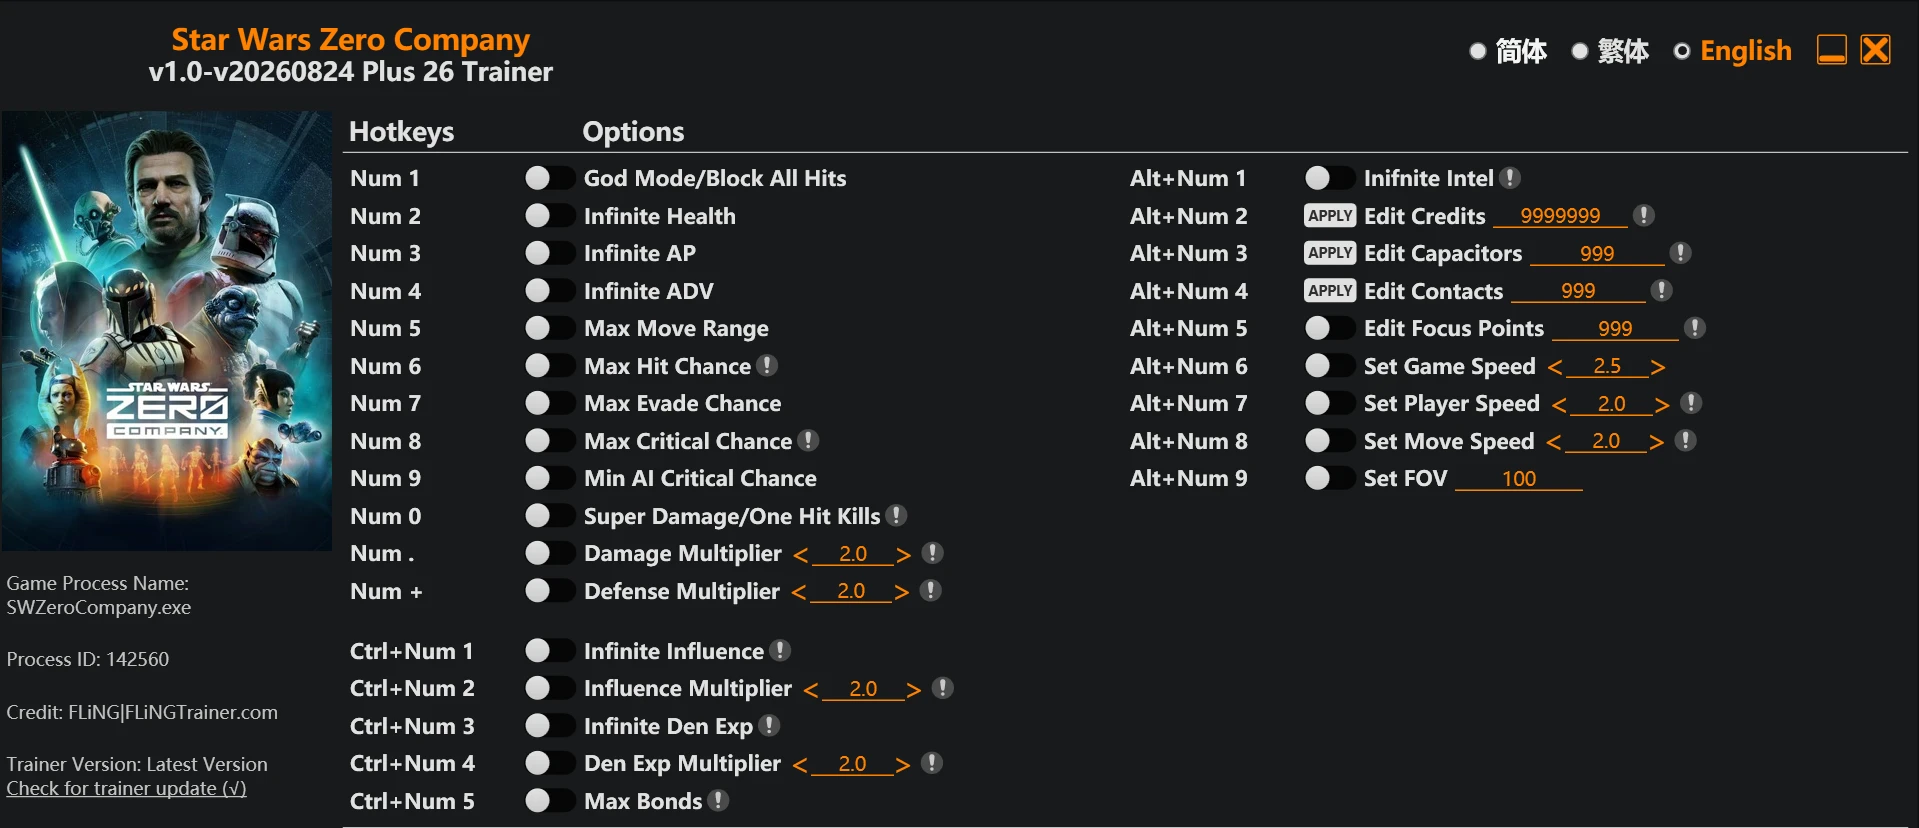Viewport: 1919px width, 828px height.
Task: Click info icon beside Super Damage/One Hit Kills
Action: pos(897,516)
